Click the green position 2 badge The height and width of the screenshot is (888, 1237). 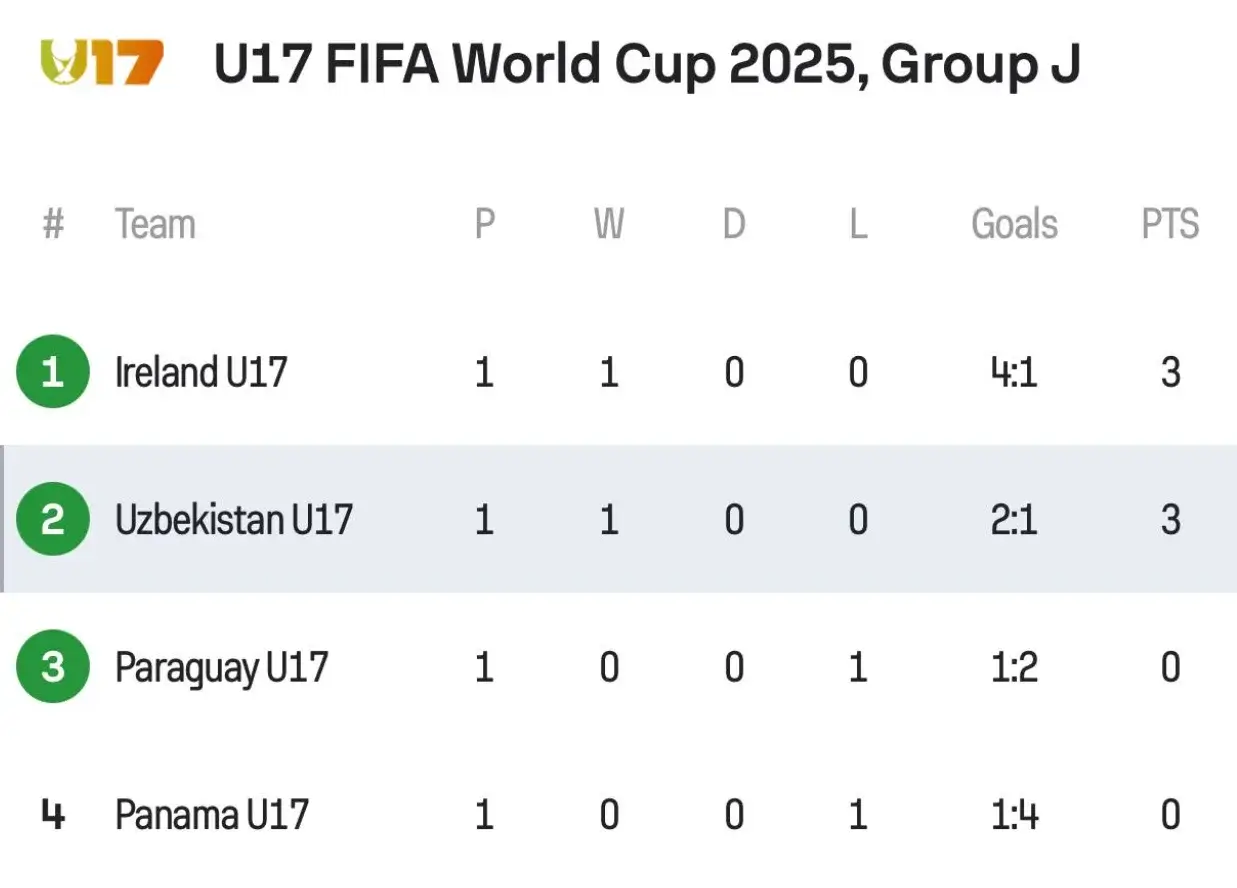tap(53, 519)
